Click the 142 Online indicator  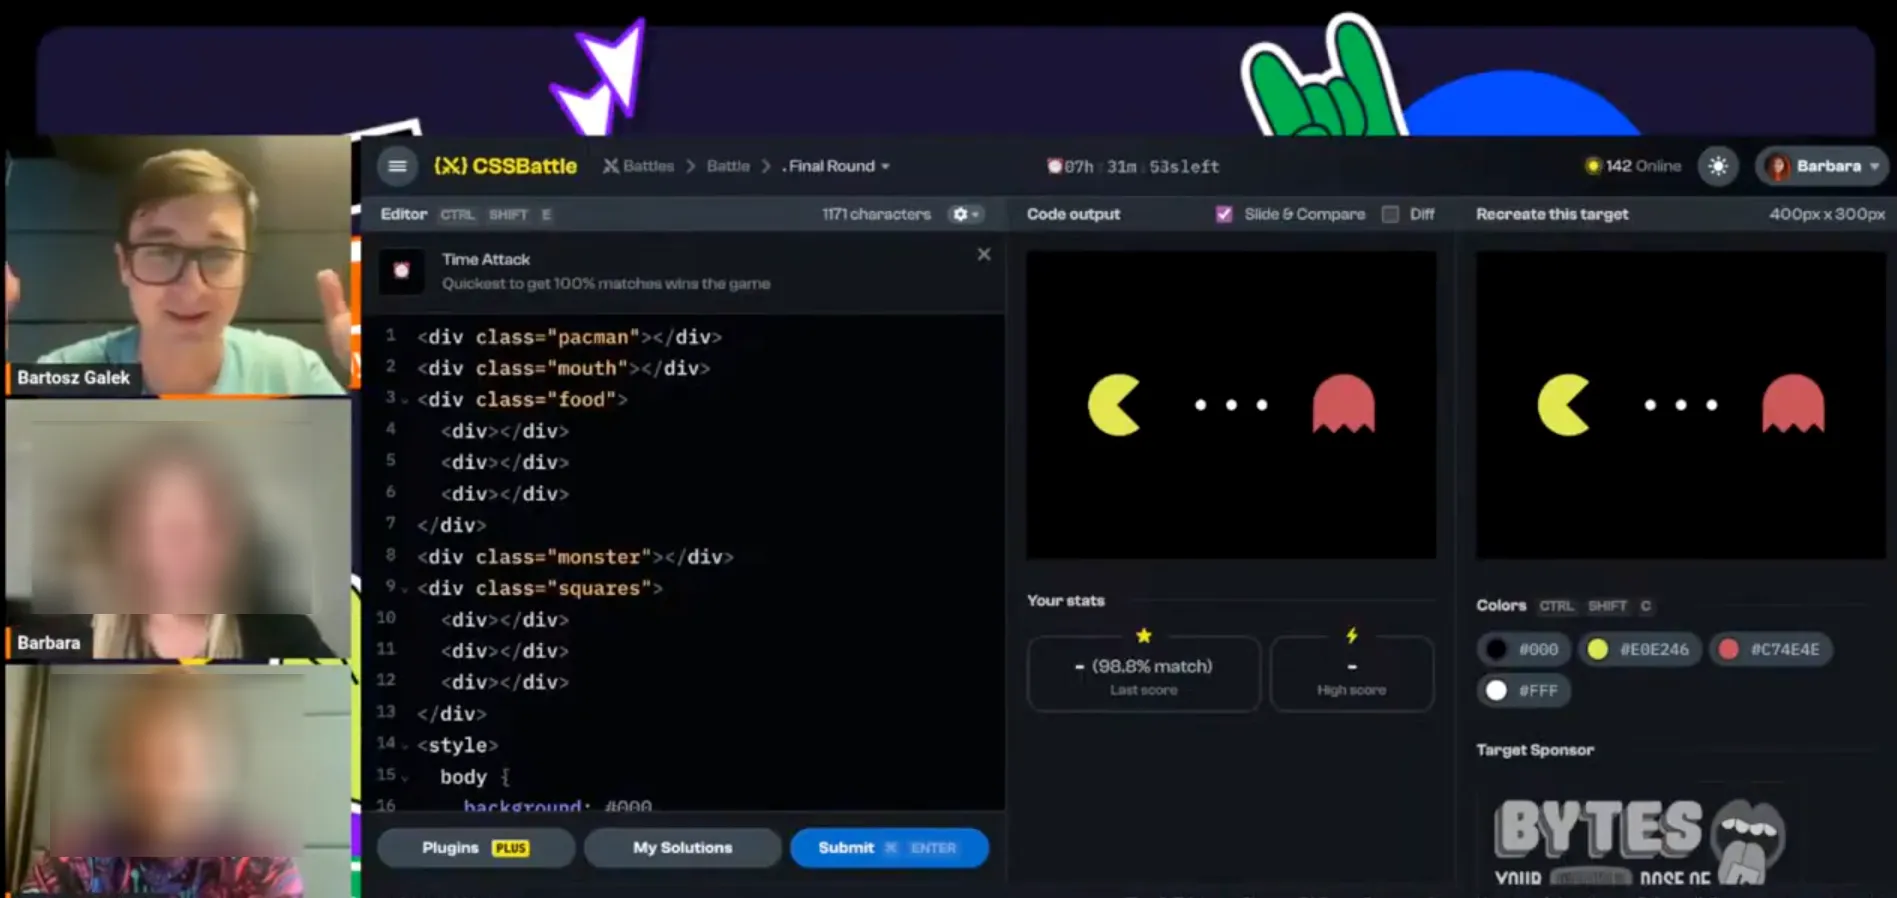point(1634,166)
